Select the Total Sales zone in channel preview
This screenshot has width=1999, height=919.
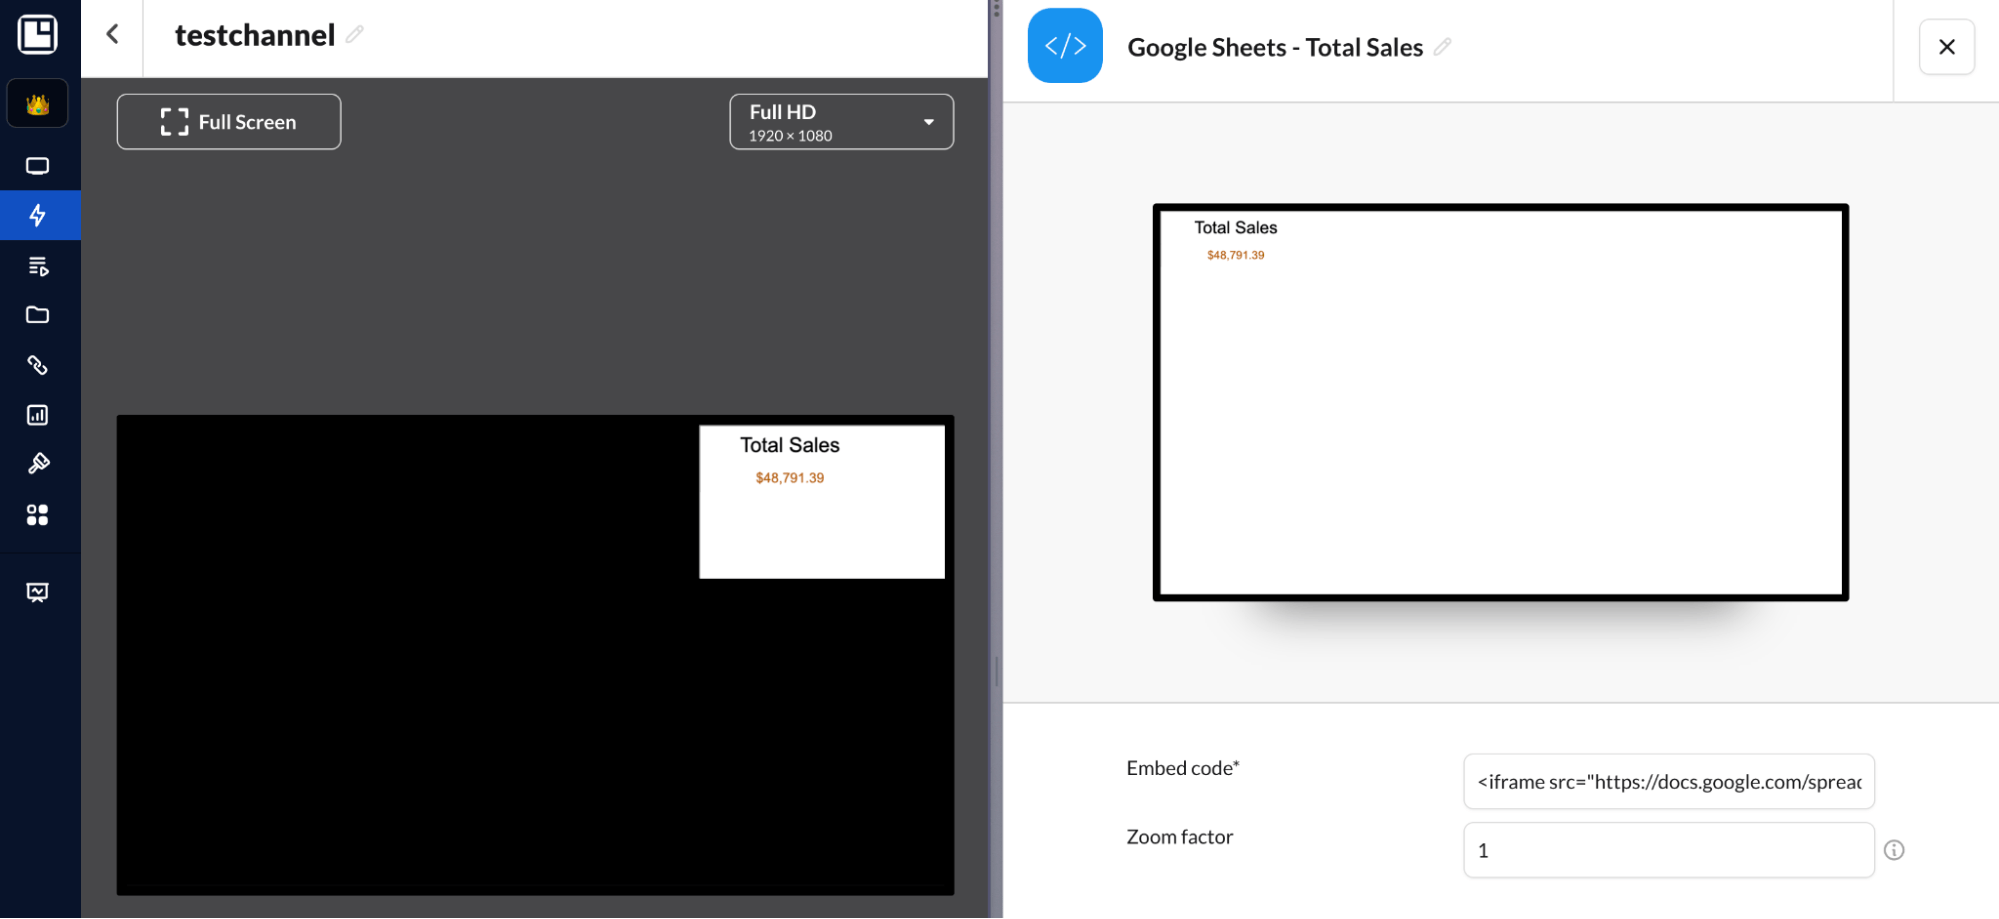tap(822, 502)
